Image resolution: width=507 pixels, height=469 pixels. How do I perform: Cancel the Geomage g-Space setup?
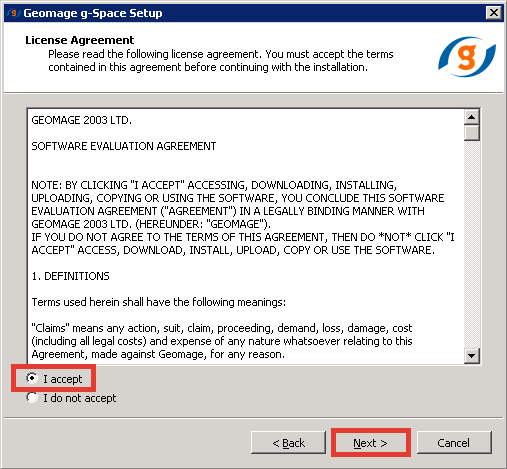click(454, 443)
